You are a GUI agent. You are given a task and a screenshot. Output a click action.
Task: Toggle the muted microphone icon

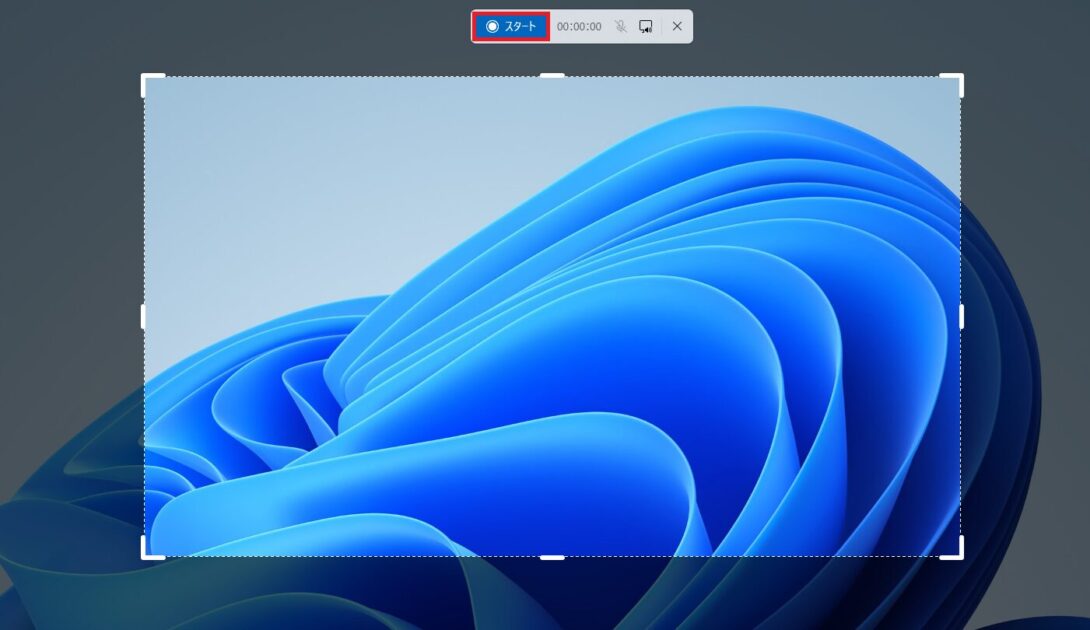621,26
